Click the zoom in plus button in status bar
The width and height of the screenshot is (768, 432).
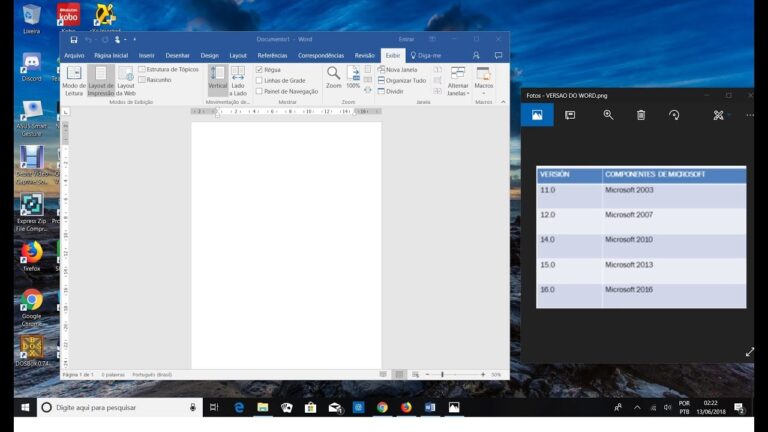click(483, 375)
